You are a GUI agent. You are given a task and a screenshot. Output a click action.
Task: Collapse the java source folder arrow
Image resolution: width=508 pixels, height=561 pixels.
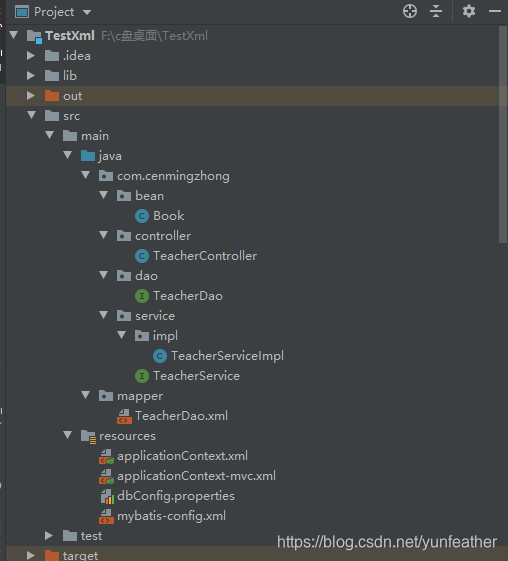coord(68,155)
